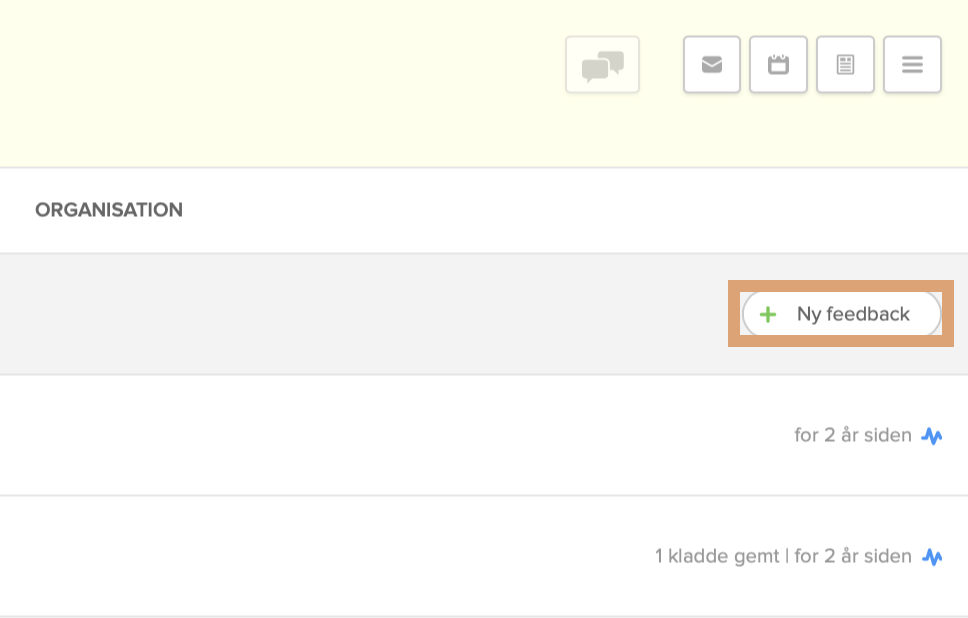Screen dimensions: 968x618
Task: Select the first feedback row's empty area
Action: (x=350, y=436)
